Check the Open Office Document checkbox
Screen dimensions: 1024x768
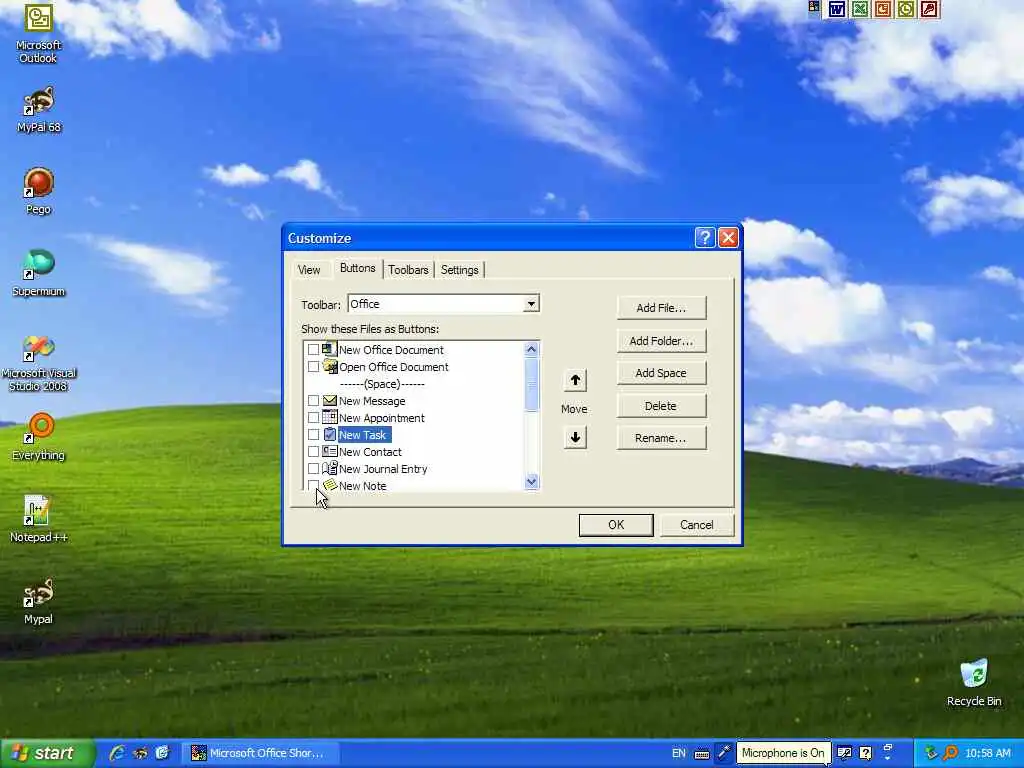tap(313, 367)
